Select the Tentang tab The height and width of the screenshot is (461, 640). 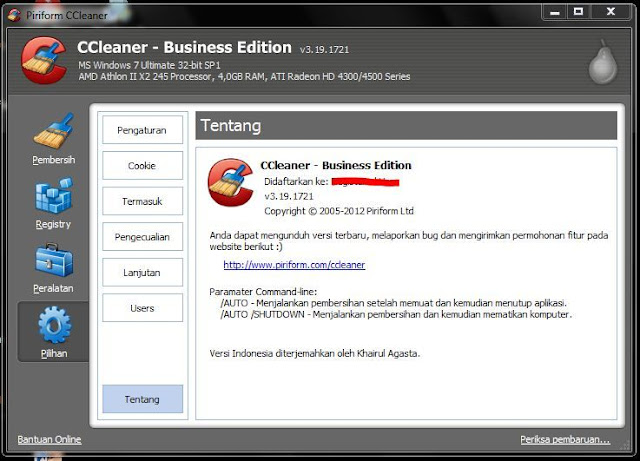pyautogui.click(x=142, y=399)
